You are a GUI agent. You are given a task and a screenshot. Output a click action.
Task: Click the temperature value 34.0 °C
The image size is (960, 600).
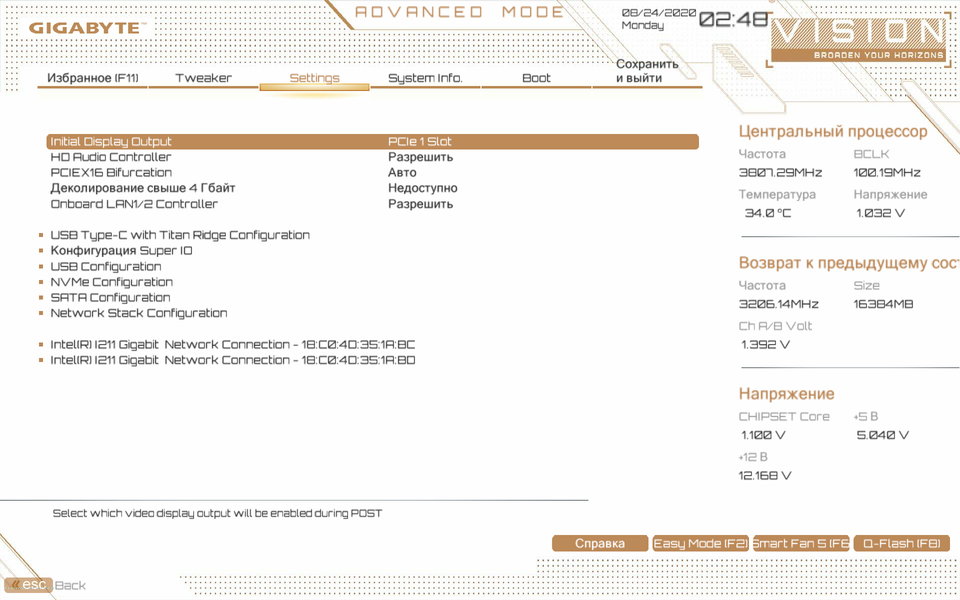pos(768,213)
